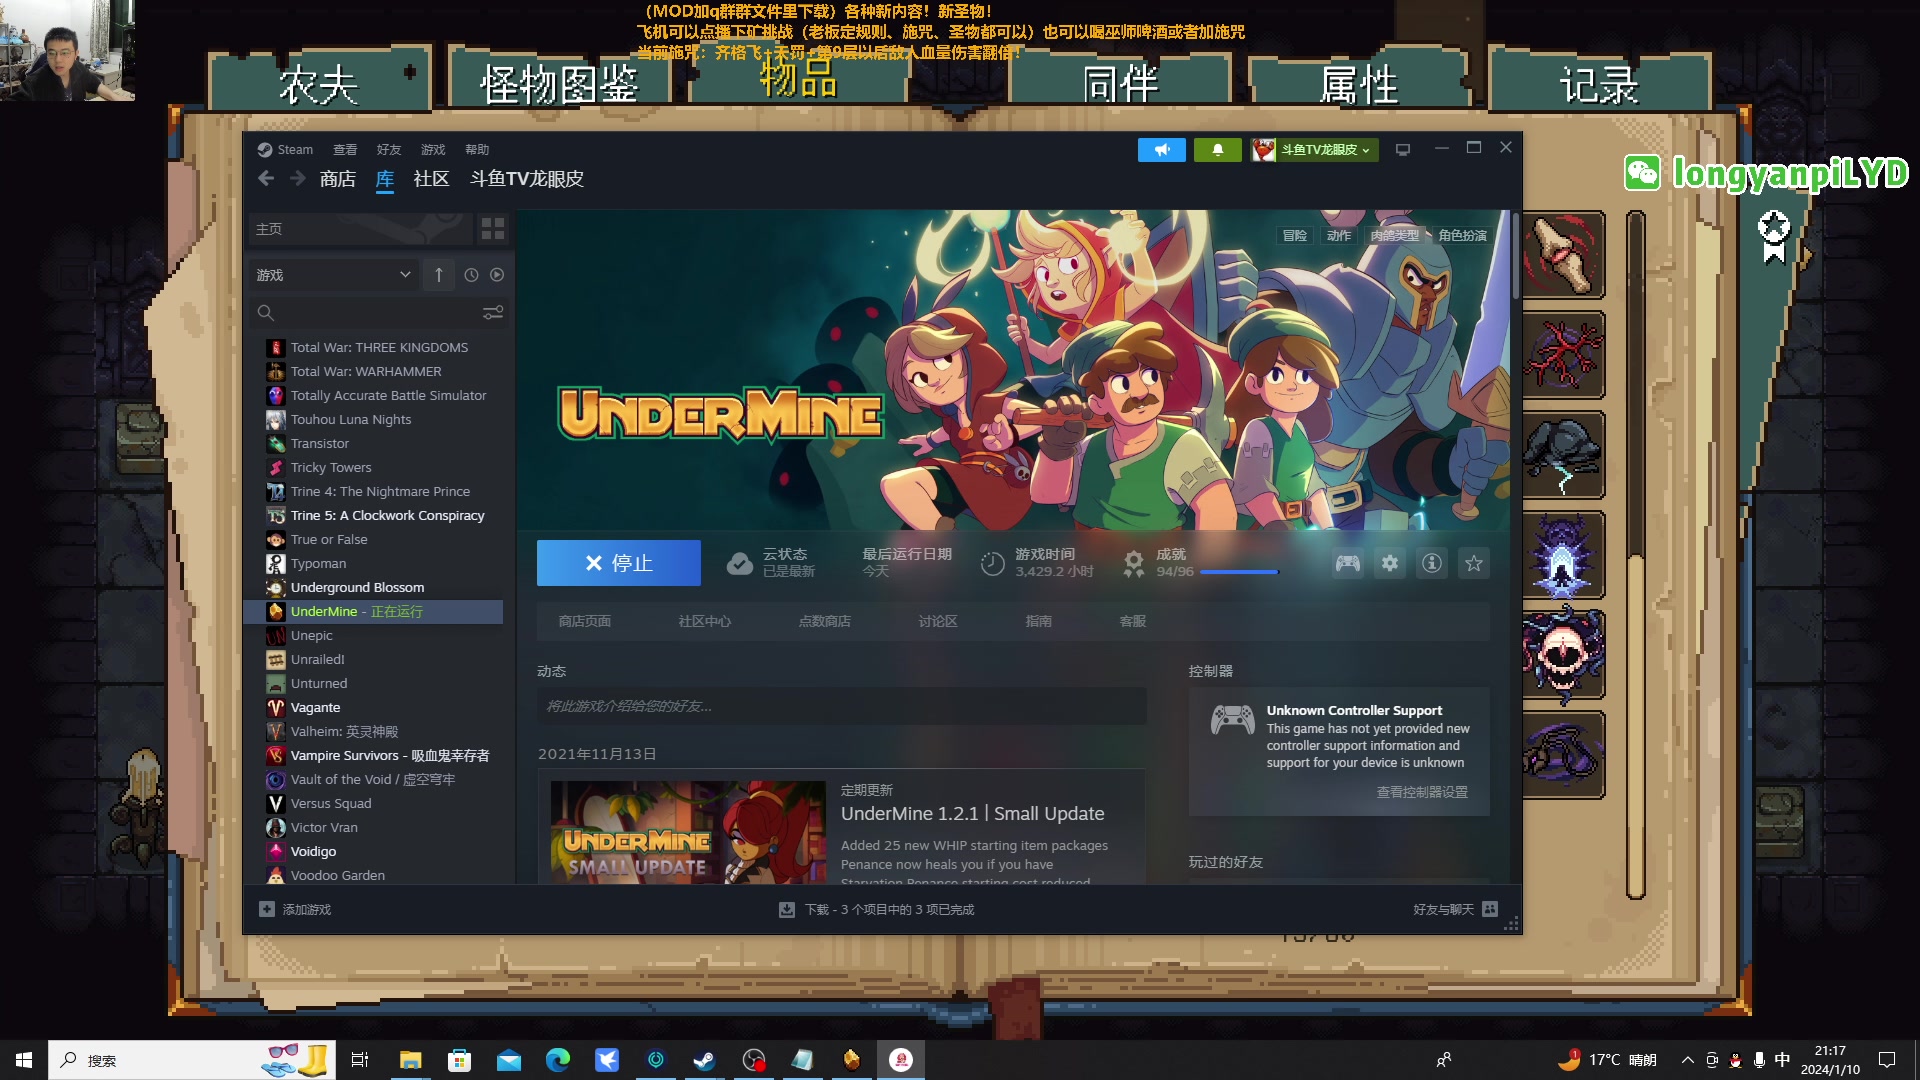
Task: Switch to the 商店 tab
Action: pos(338,179)
